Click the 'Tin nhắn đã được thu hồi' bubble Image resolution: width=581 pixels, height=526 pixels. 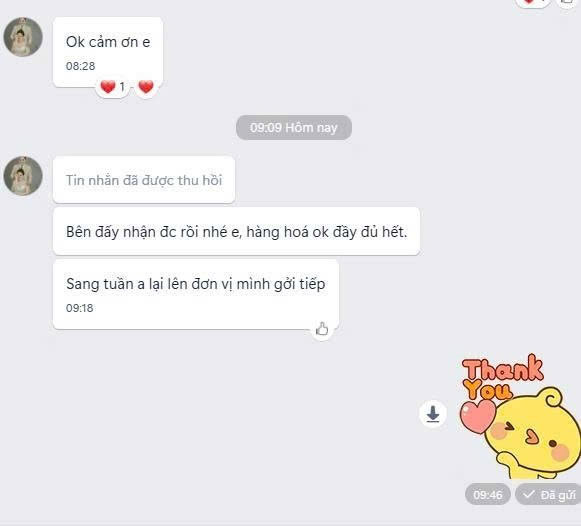pyautogui.click(x=144, y=180)
